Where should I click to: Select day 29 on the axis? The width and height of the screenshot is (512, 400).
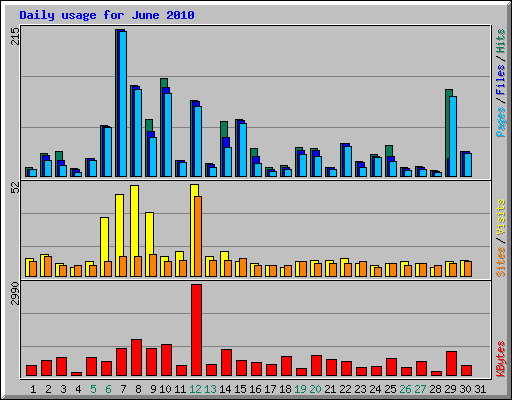(450, 389)
